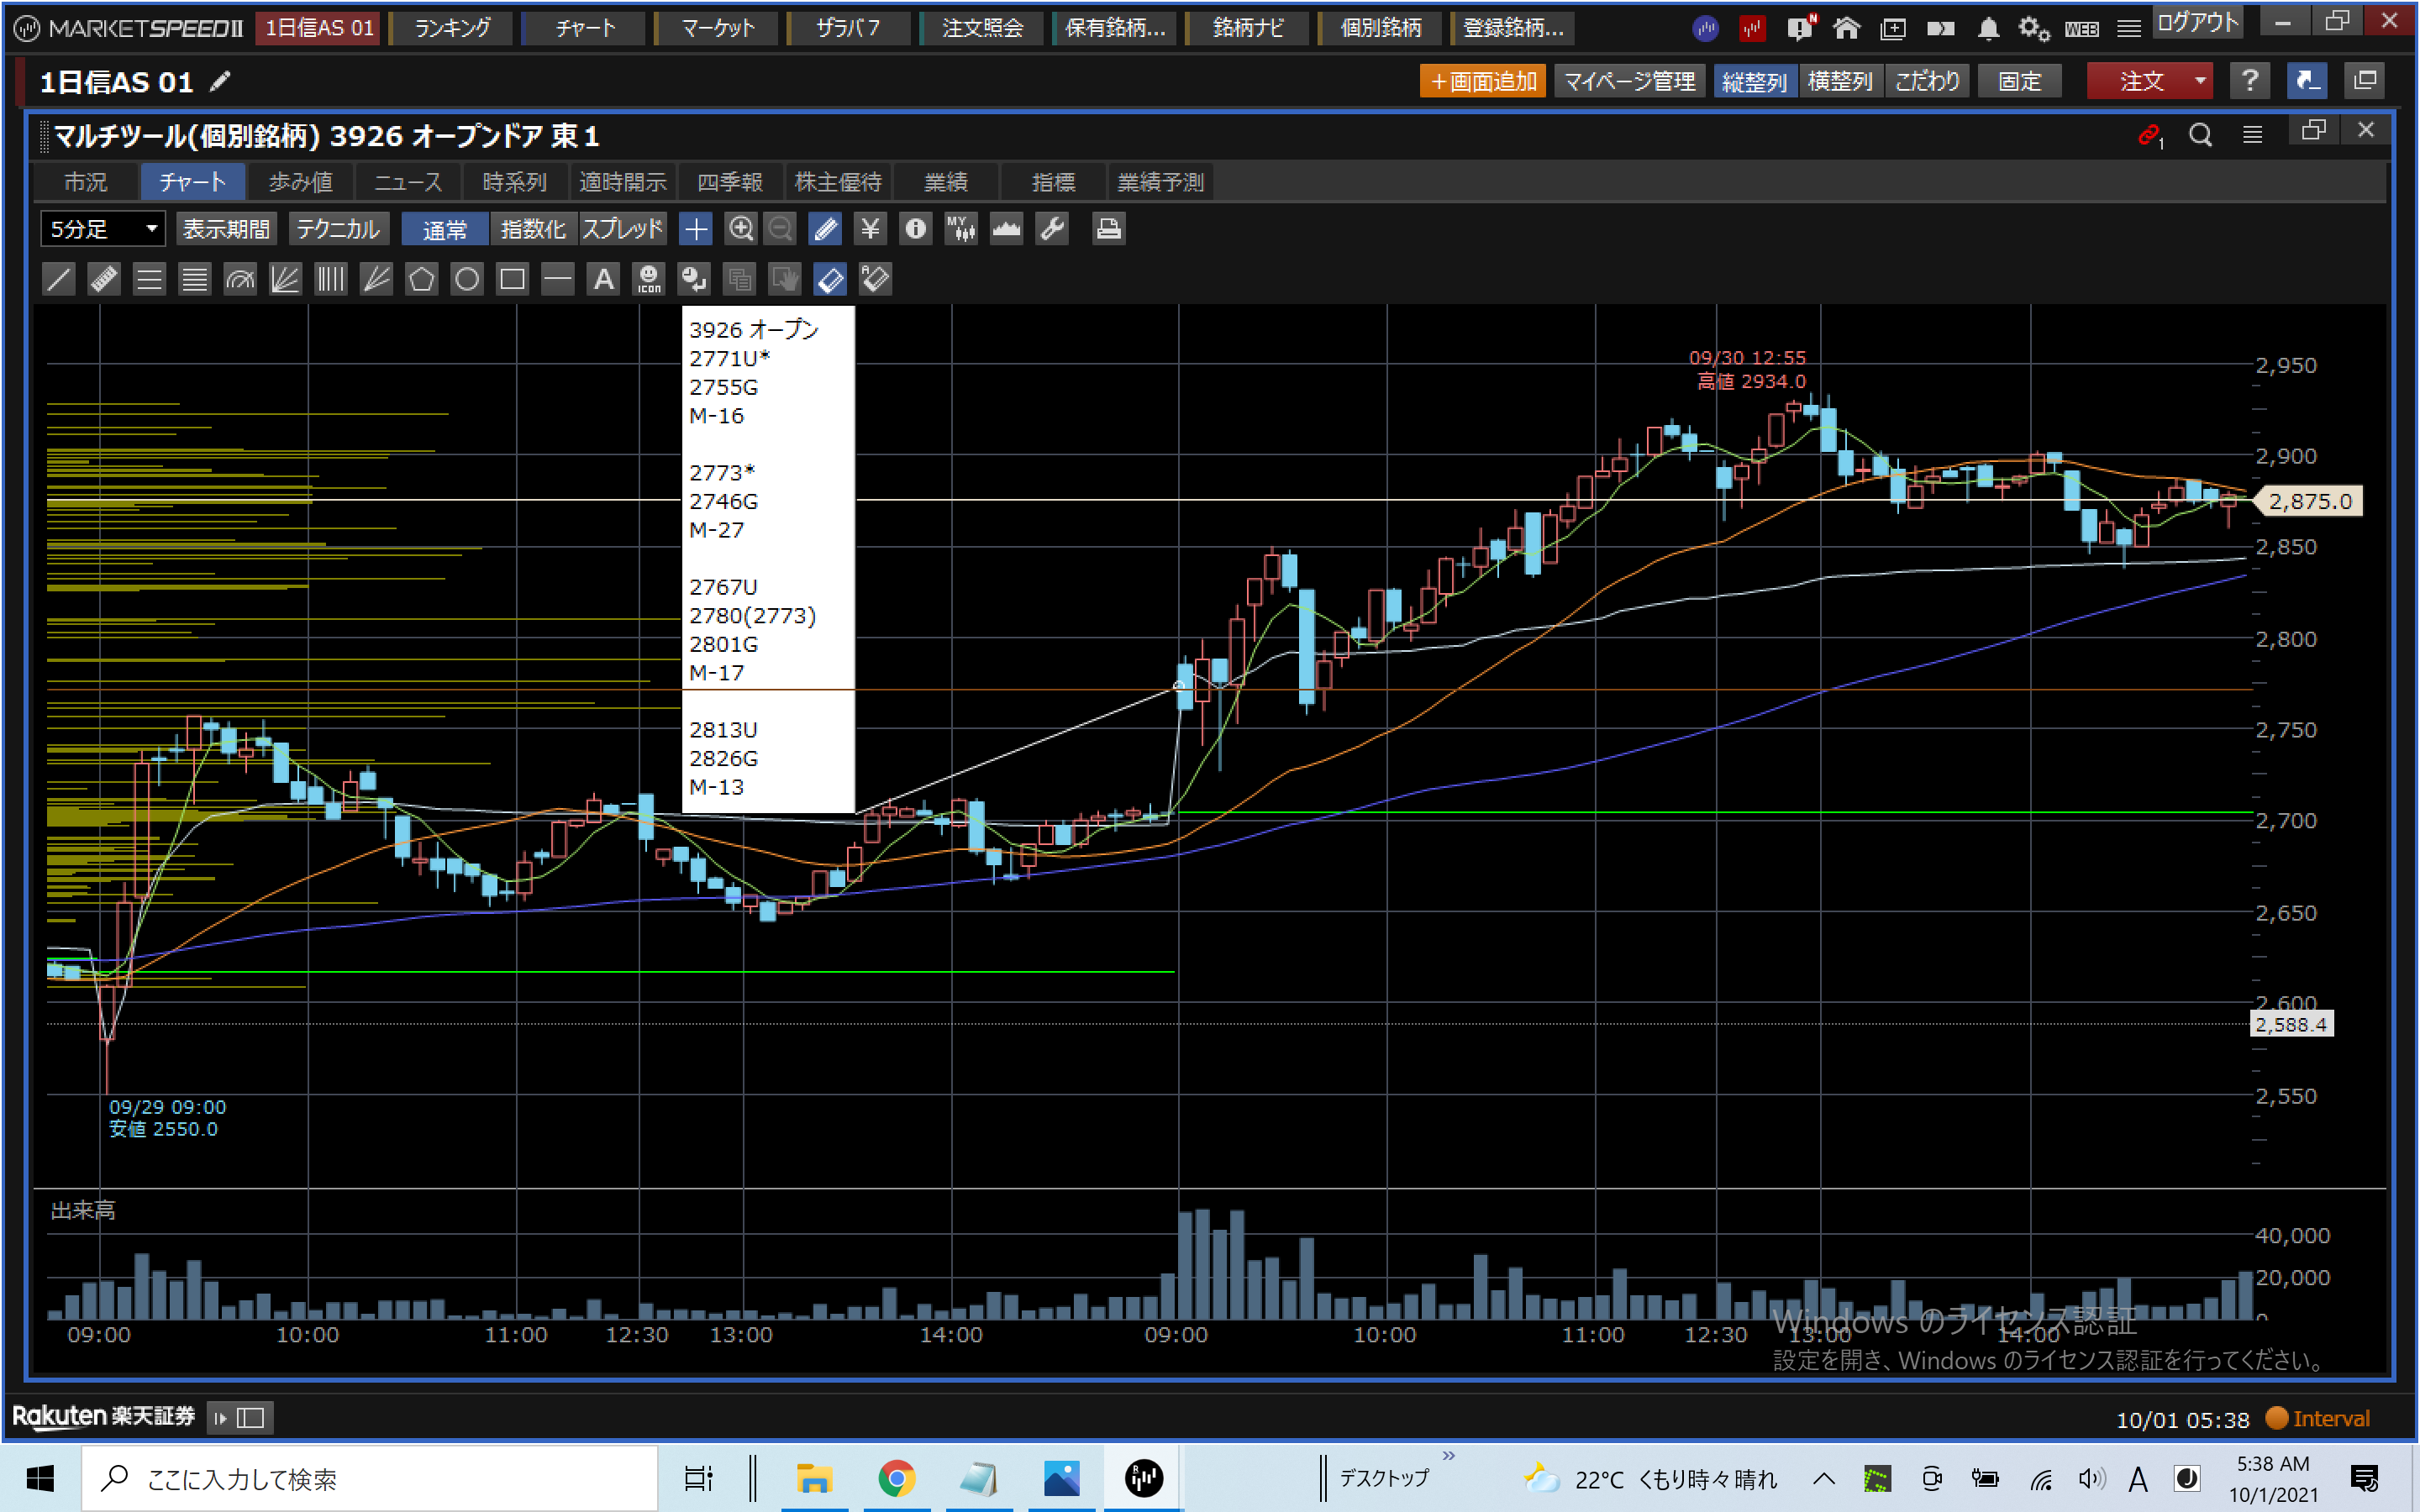Select the pentagon shape tool
This screenshot has height=1512, width=2420.
pyautogui.click(x=421, y=279)
